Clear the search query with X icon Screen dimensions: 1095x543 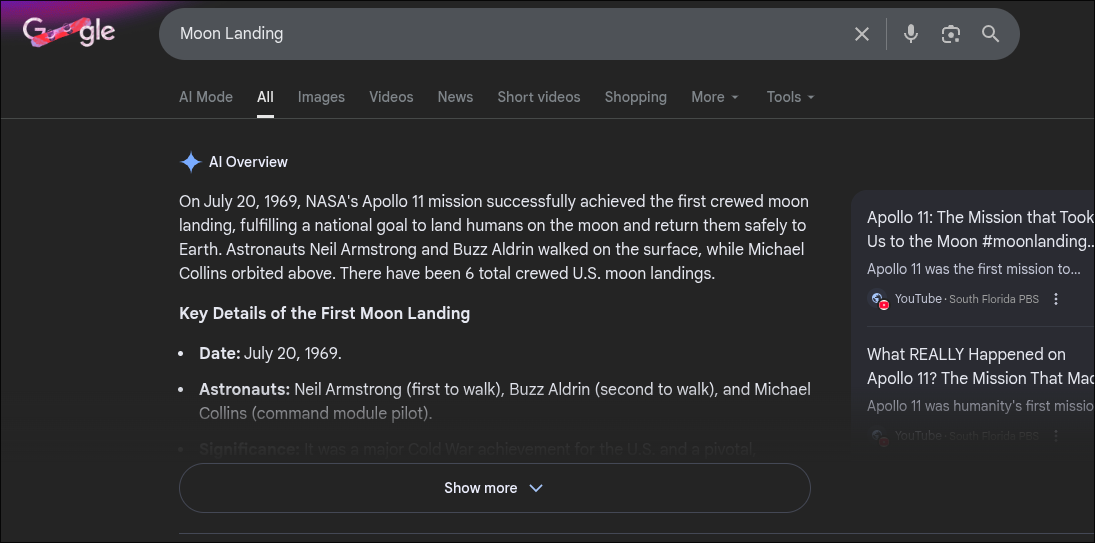(x=861, y=34)
